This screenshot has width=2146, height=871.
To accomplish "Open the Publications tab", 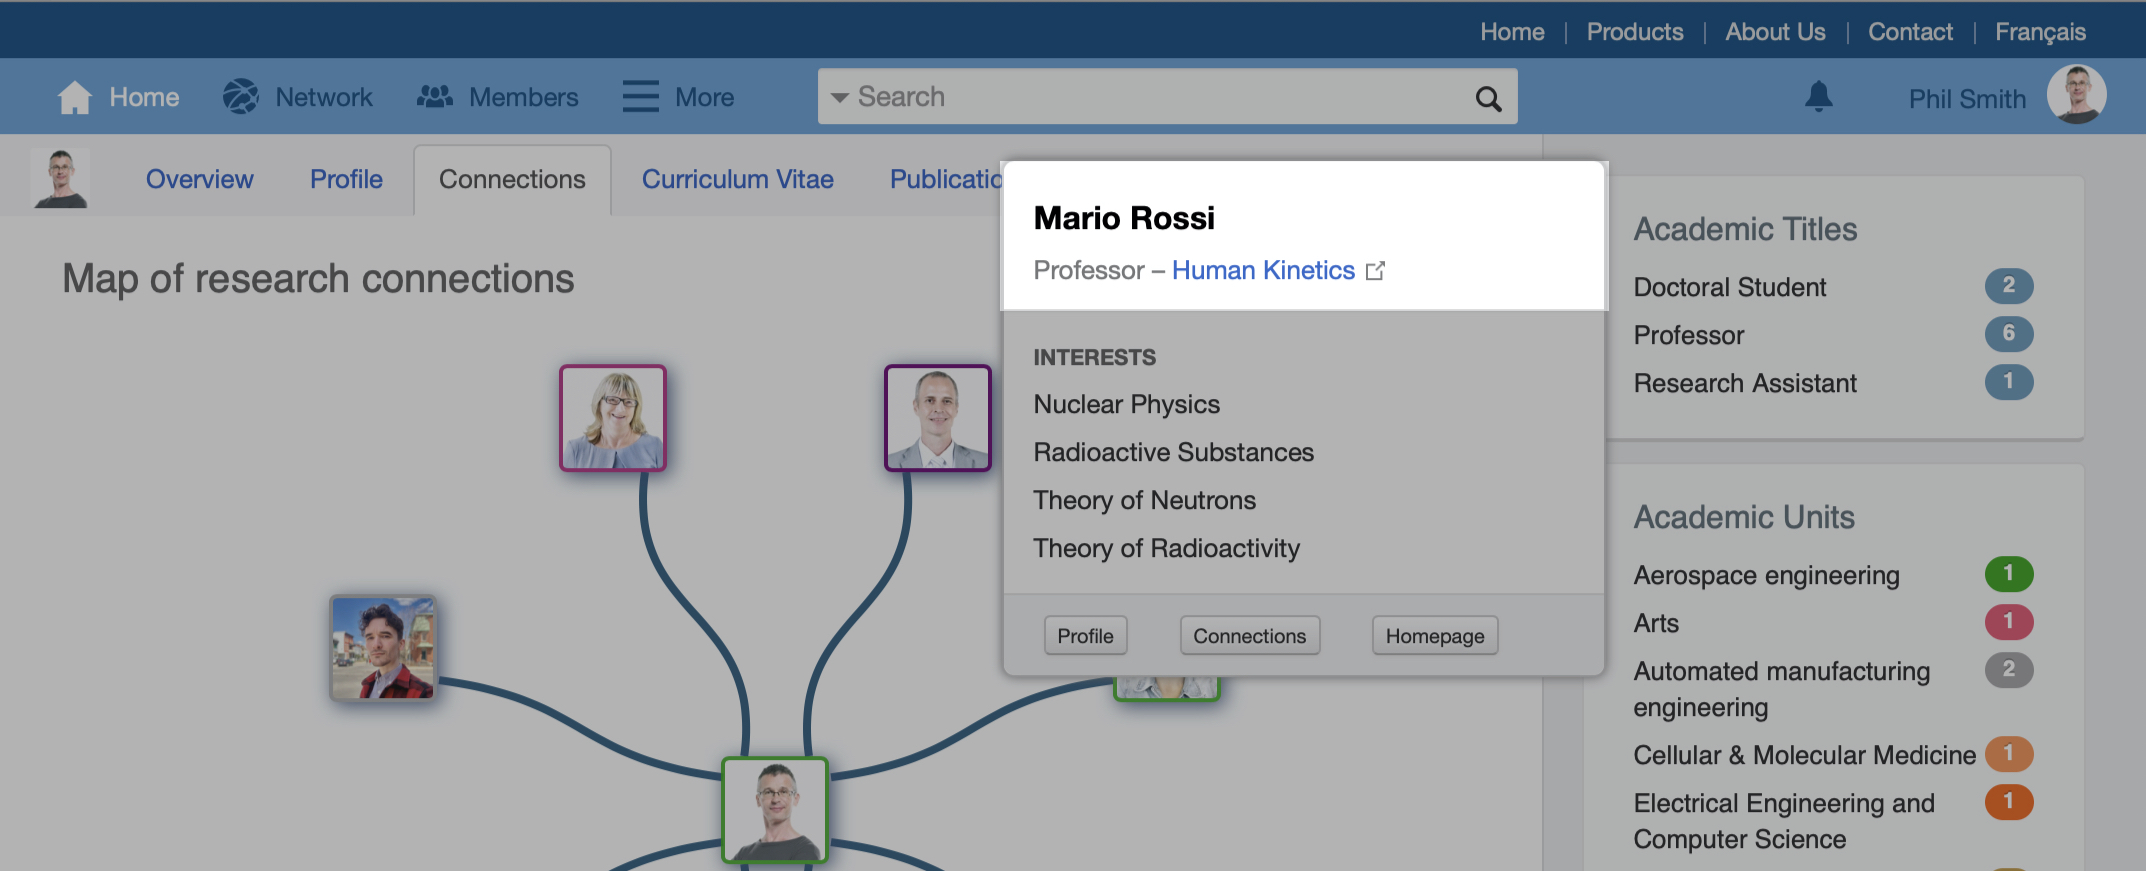I will 946,179.
